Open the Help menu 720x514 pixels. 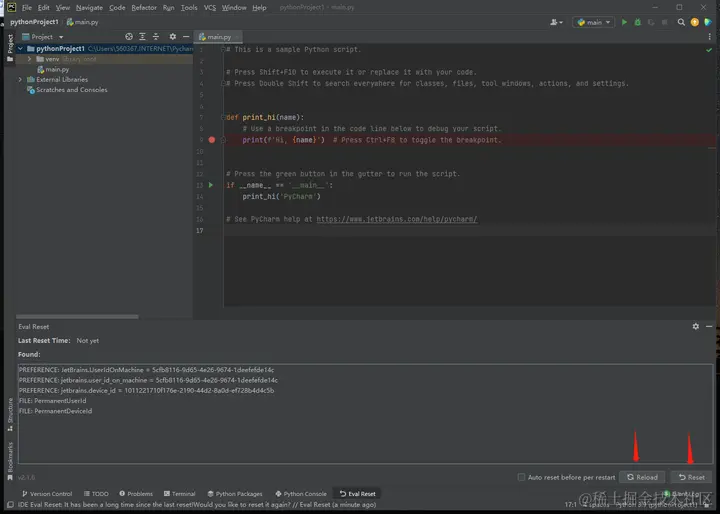click(259, 7)
